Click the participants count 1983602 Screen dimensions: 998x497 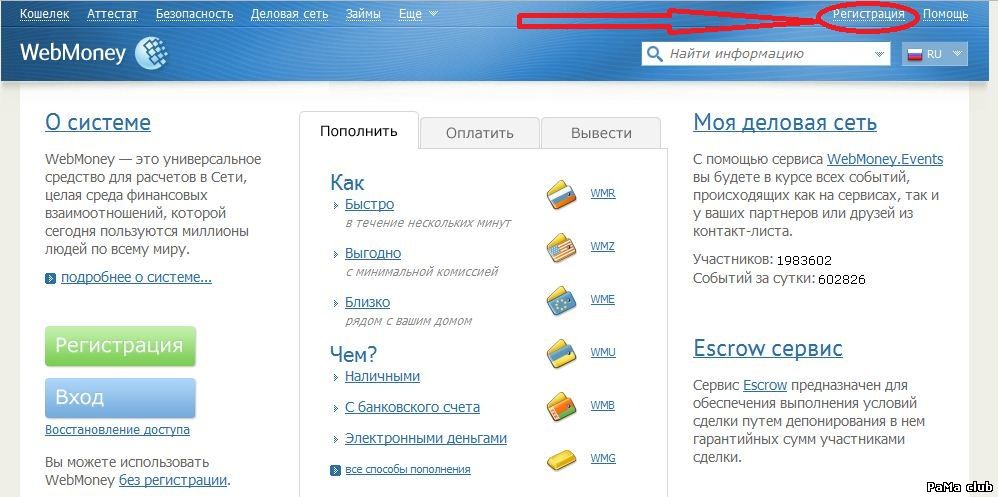[x=804, y=260]
